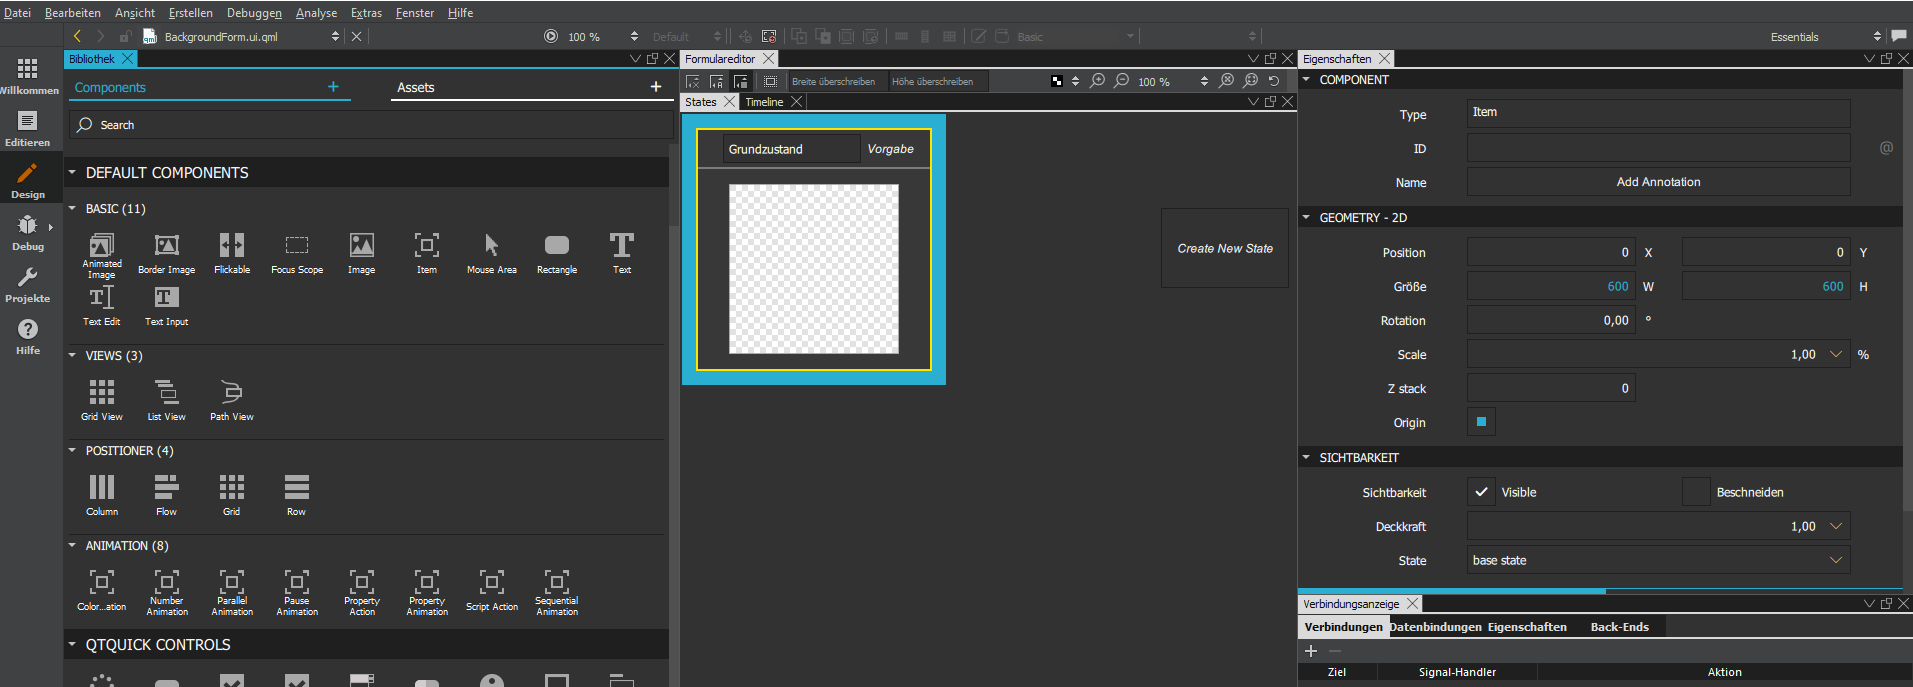Viewport: 1913px width, 687px height.
Task: Switch to Willkommen mode in sidebar
Action: point(28,76)
